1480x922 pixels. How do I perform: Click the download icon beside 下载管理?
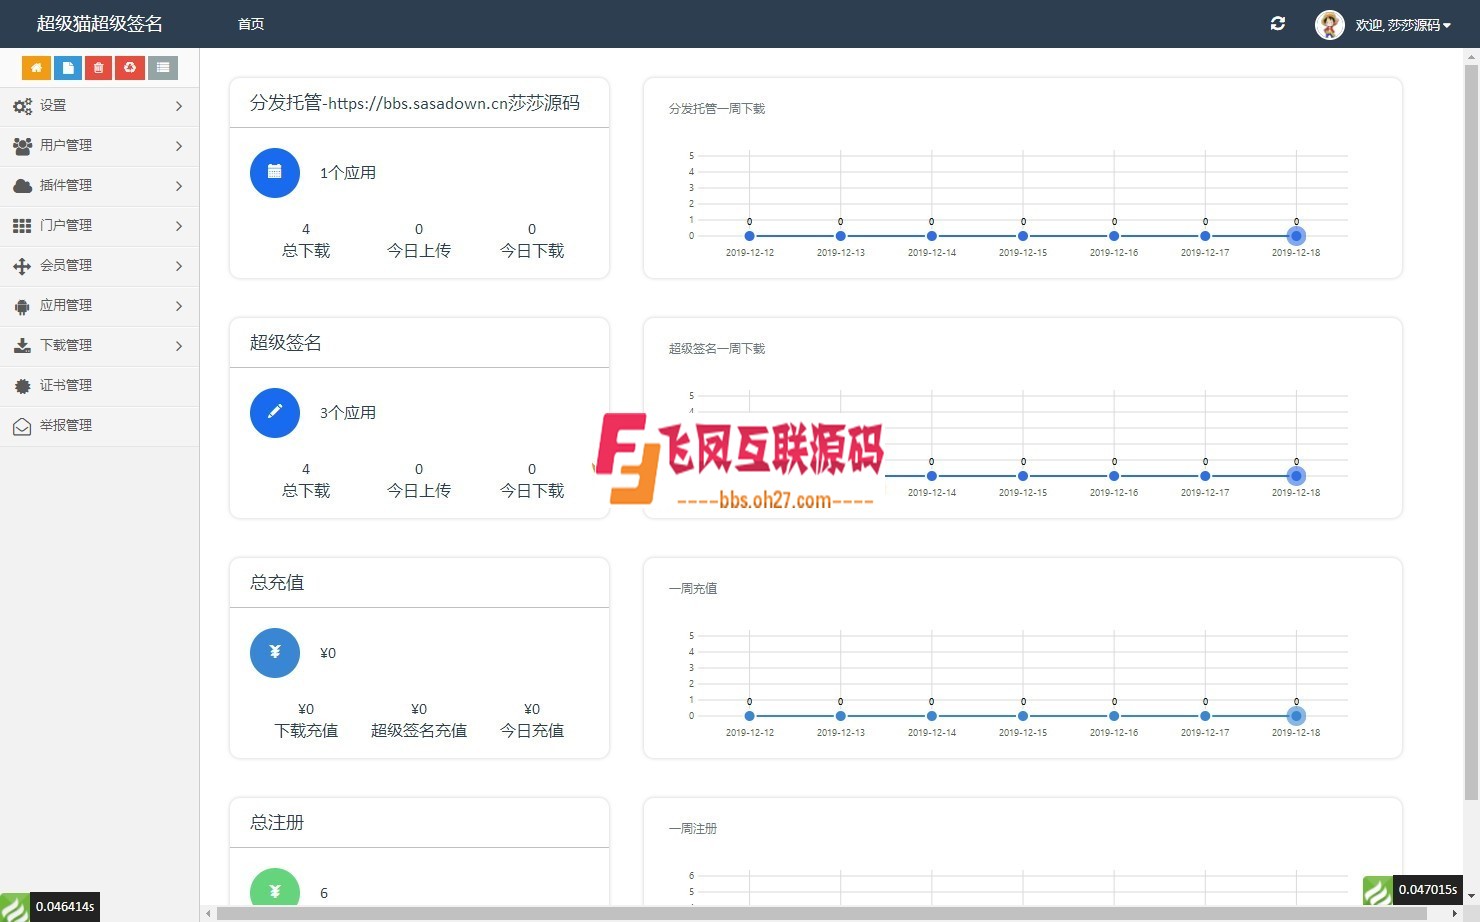point(22,346)
